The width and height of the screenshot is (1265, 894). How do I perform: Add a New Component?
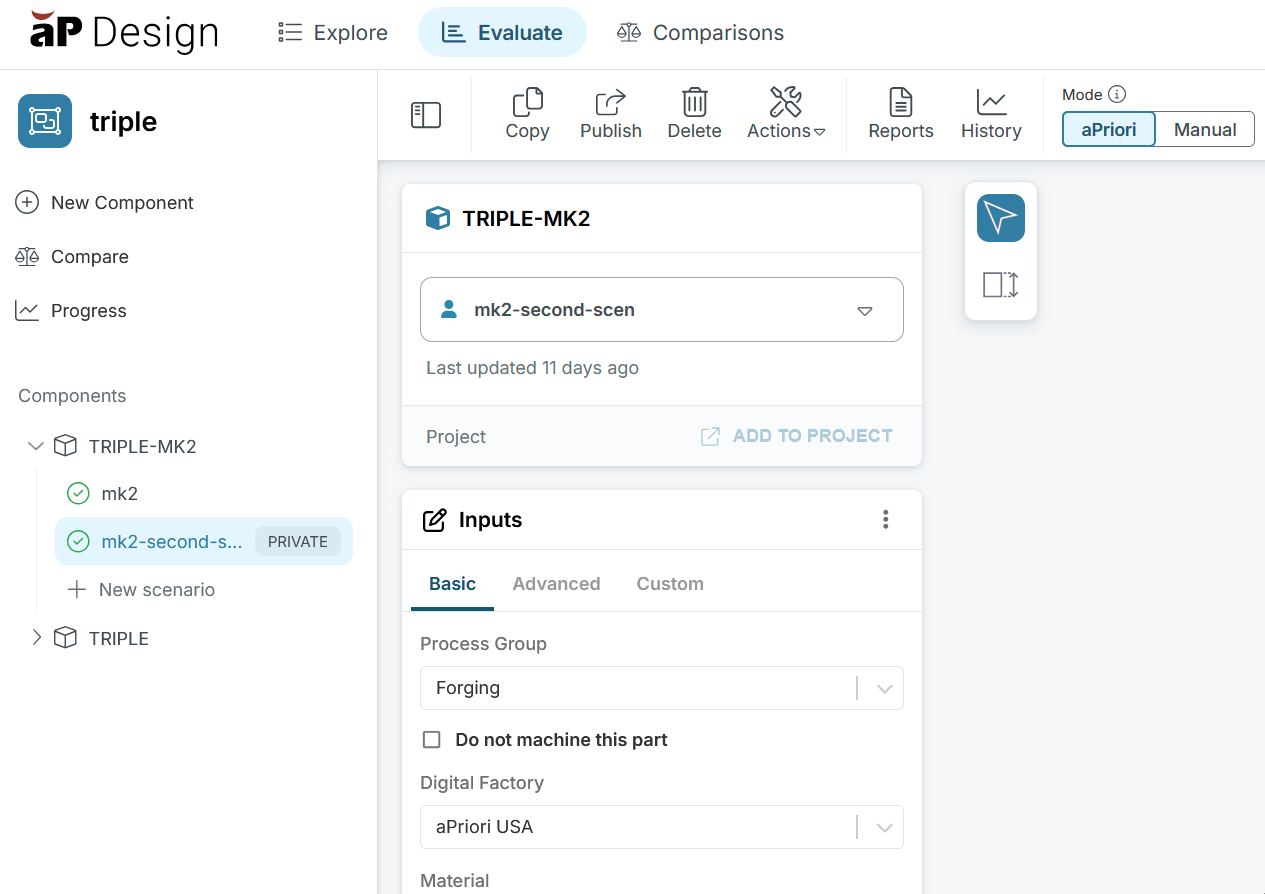104,203
